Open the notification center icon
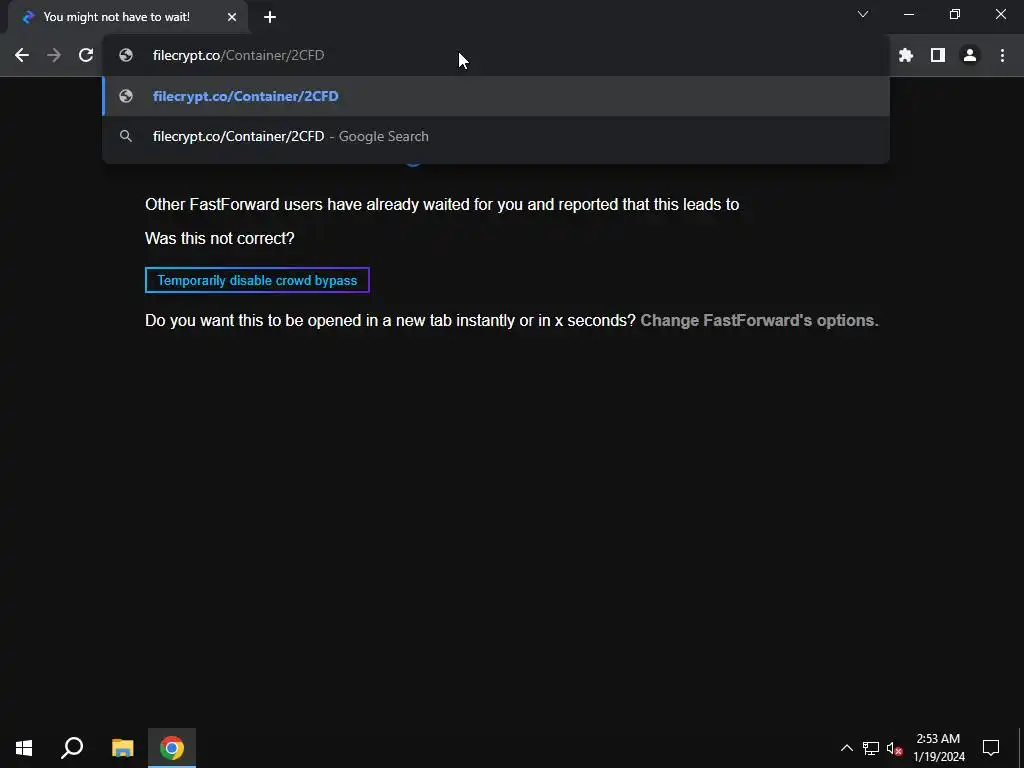This screenshot has width=1024, height=768. tap(991, 748)
